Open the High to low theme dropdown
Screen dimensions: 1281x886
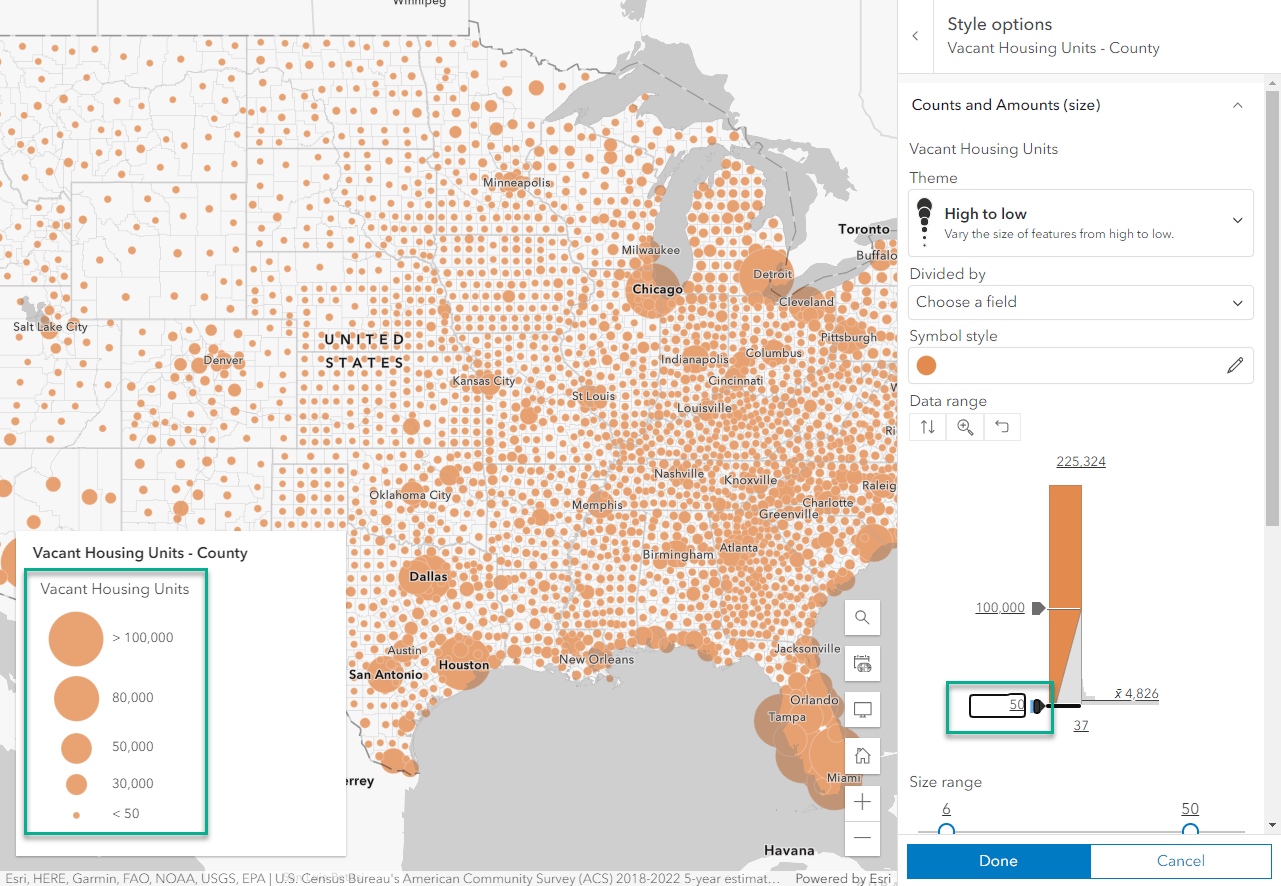[x=1081, y=223]
